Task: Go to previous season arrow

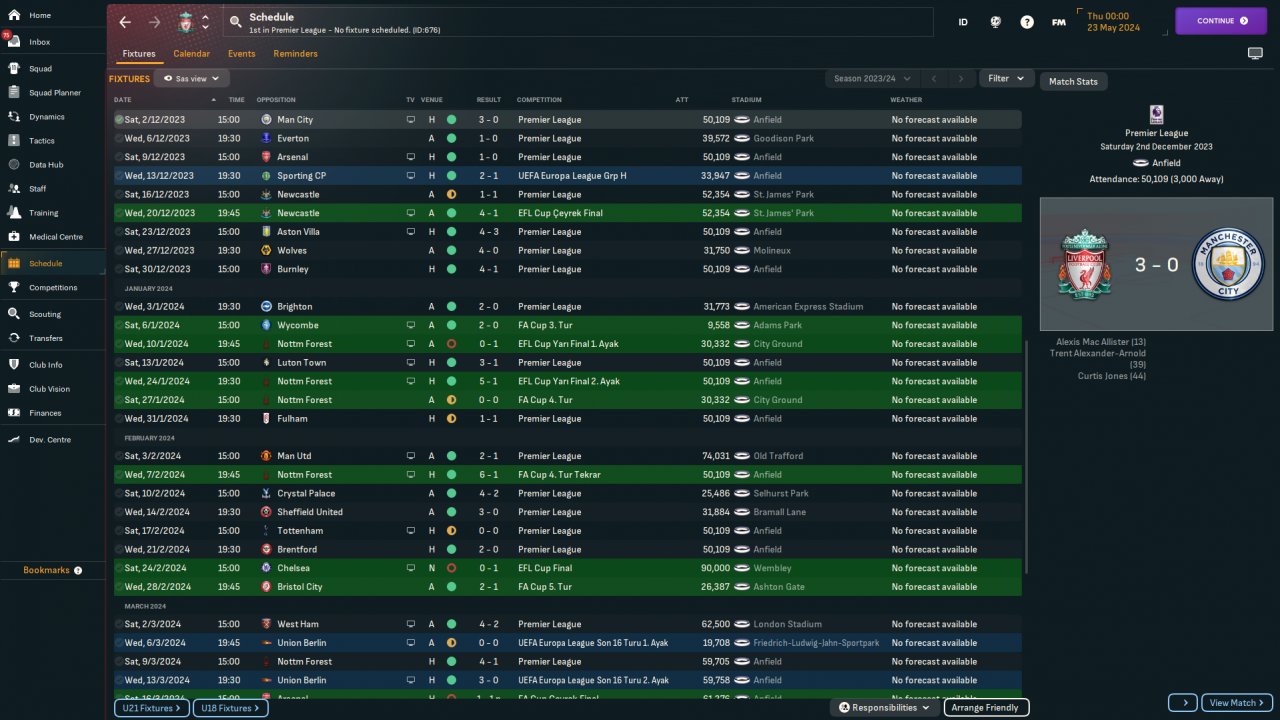Action: pyautogui.click(x=933, y=78)
